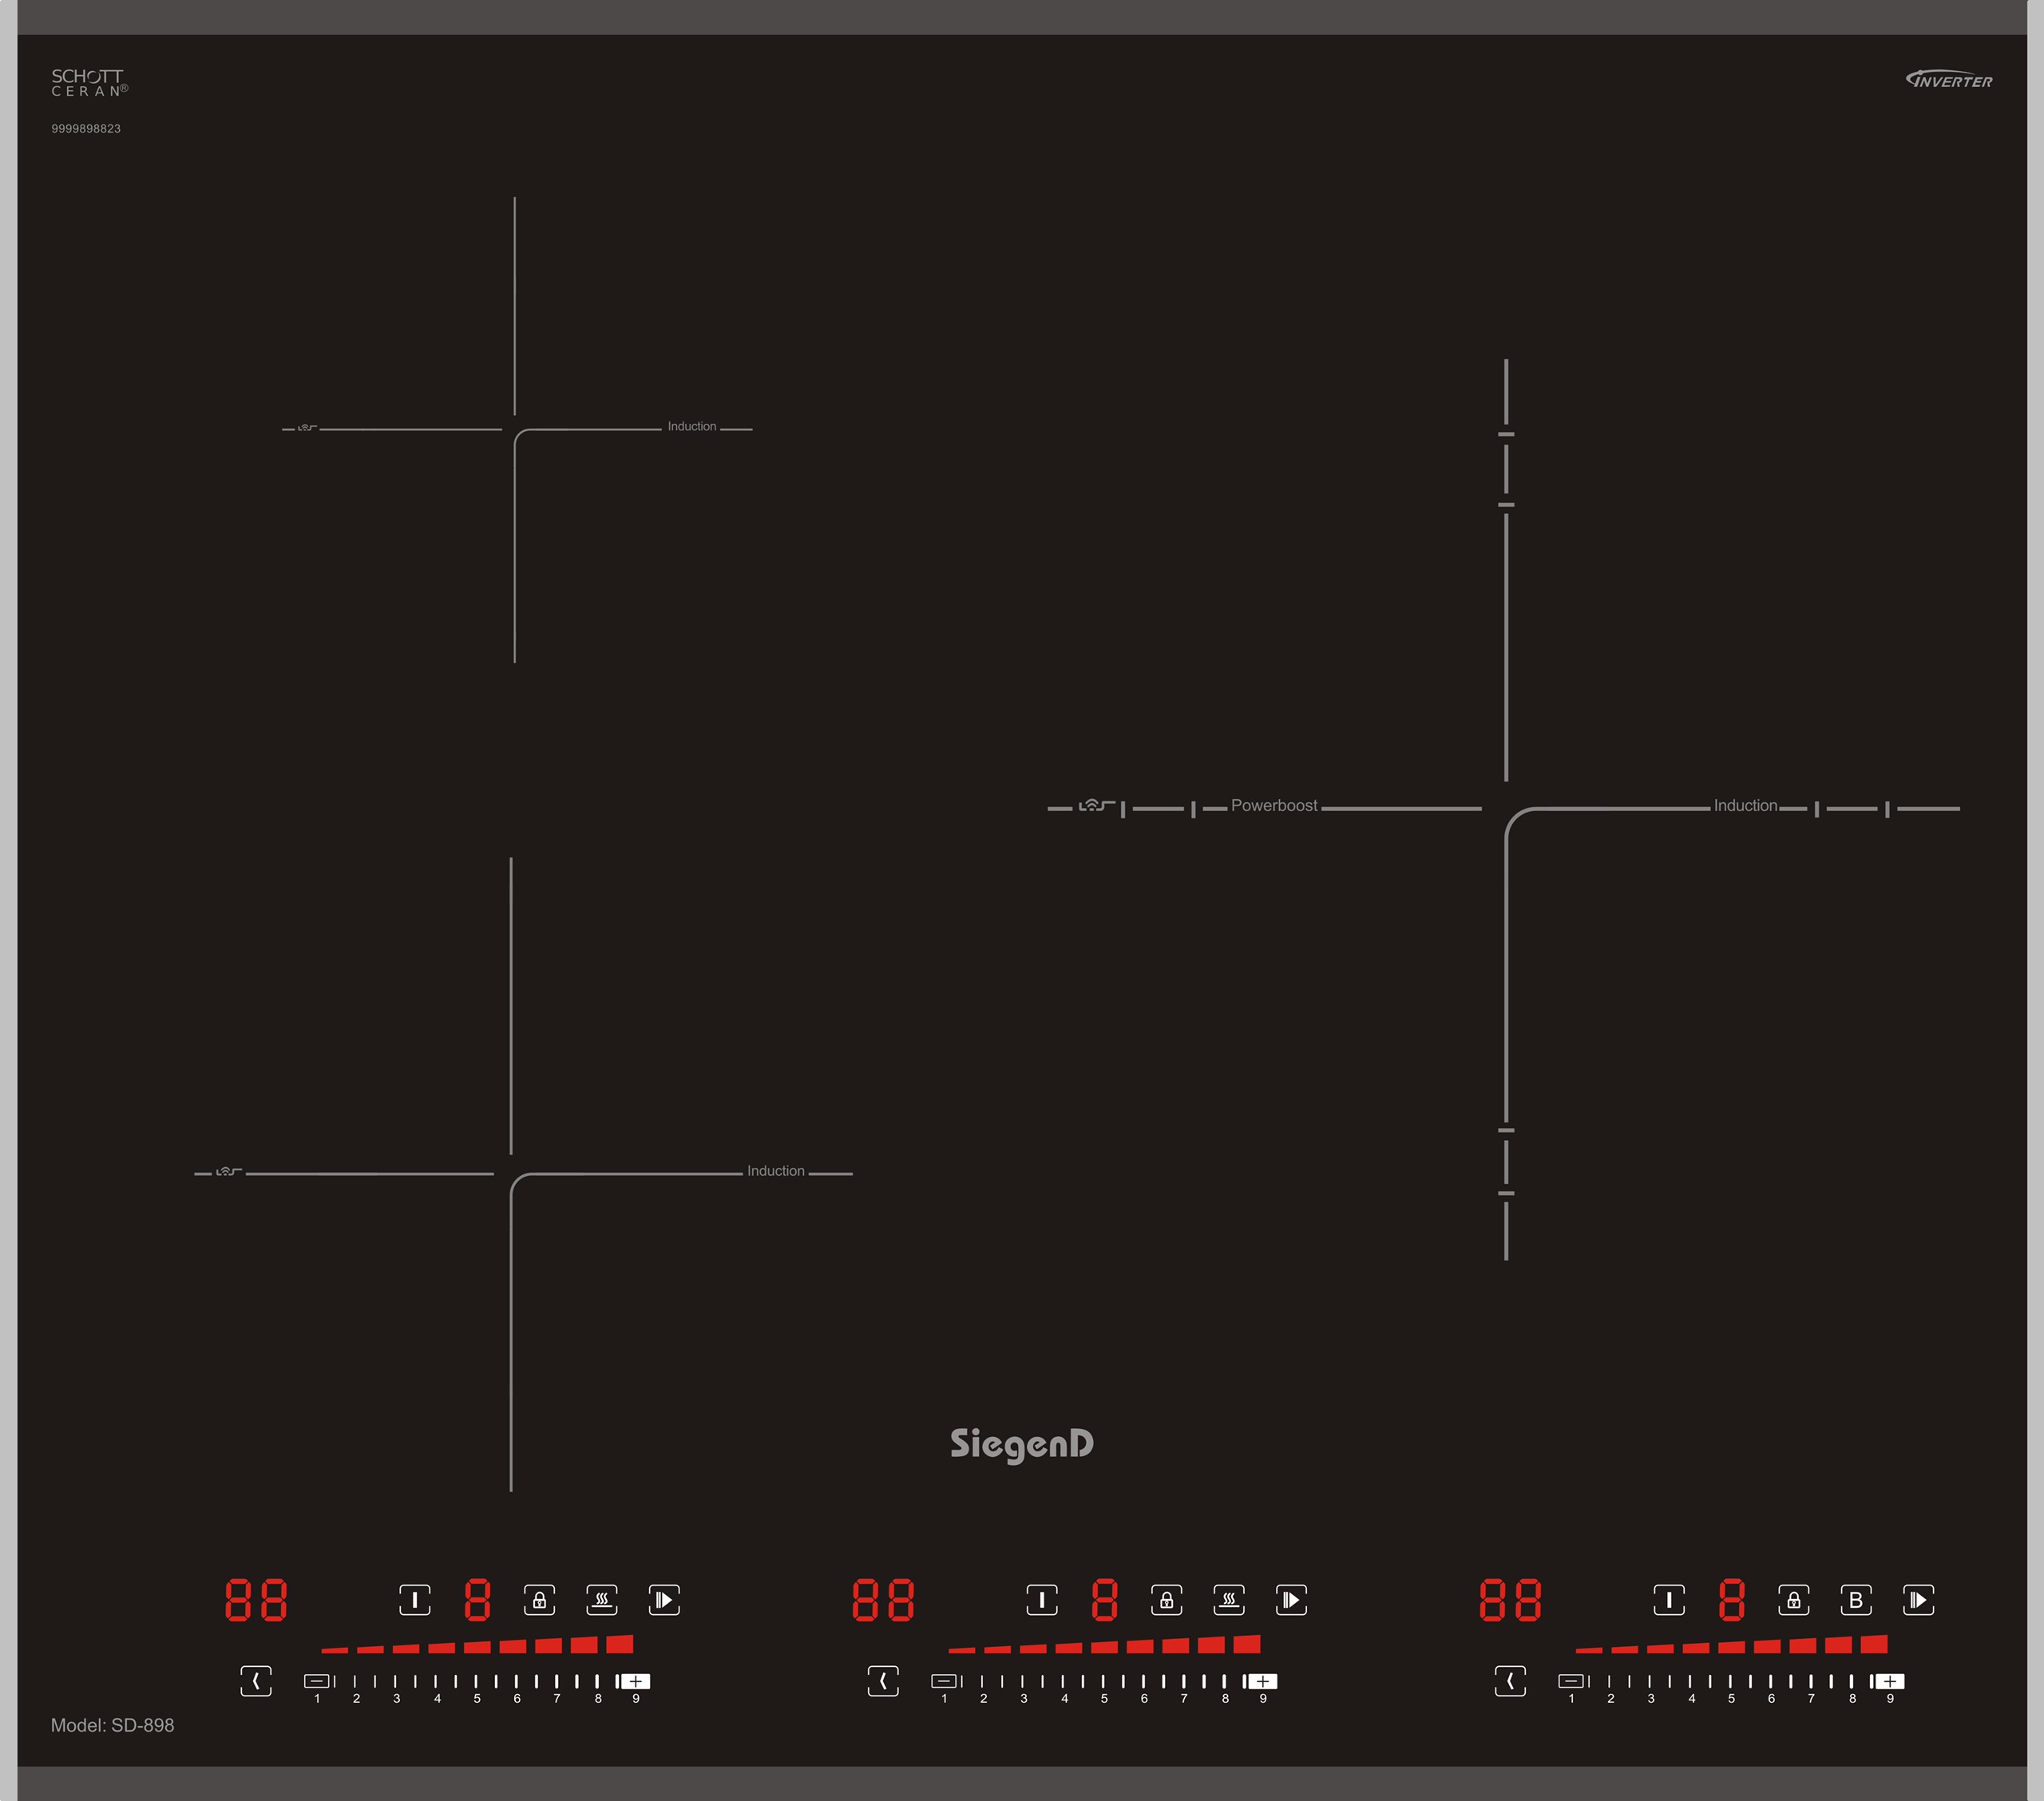Click the SCHOTT CERAN logo
This screenshot has height=1801, width=2044.
pos(89,82)
